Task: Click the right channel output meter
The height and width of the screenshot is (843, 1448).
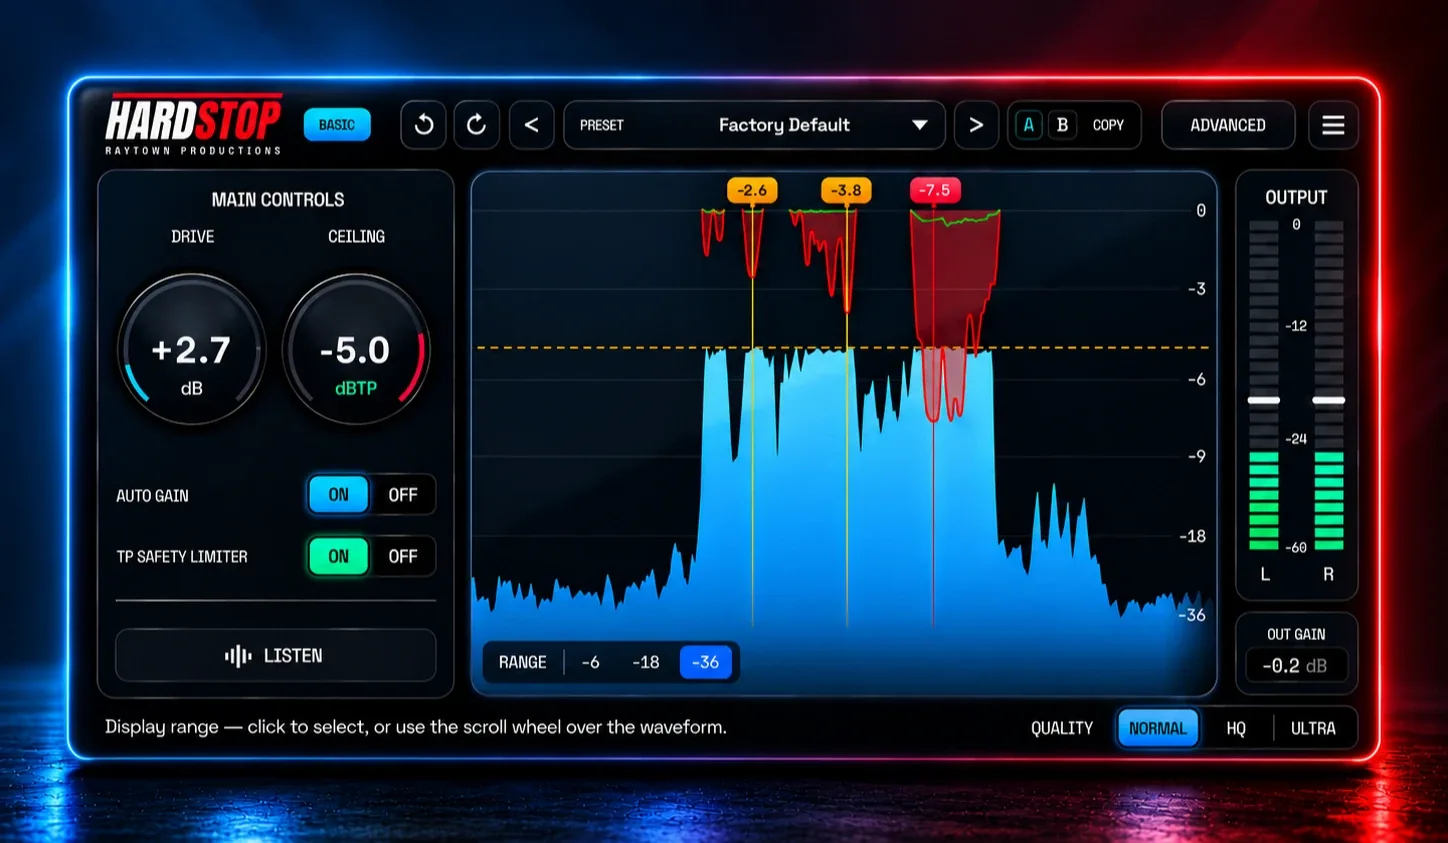Action: (x=1329, y=385)
